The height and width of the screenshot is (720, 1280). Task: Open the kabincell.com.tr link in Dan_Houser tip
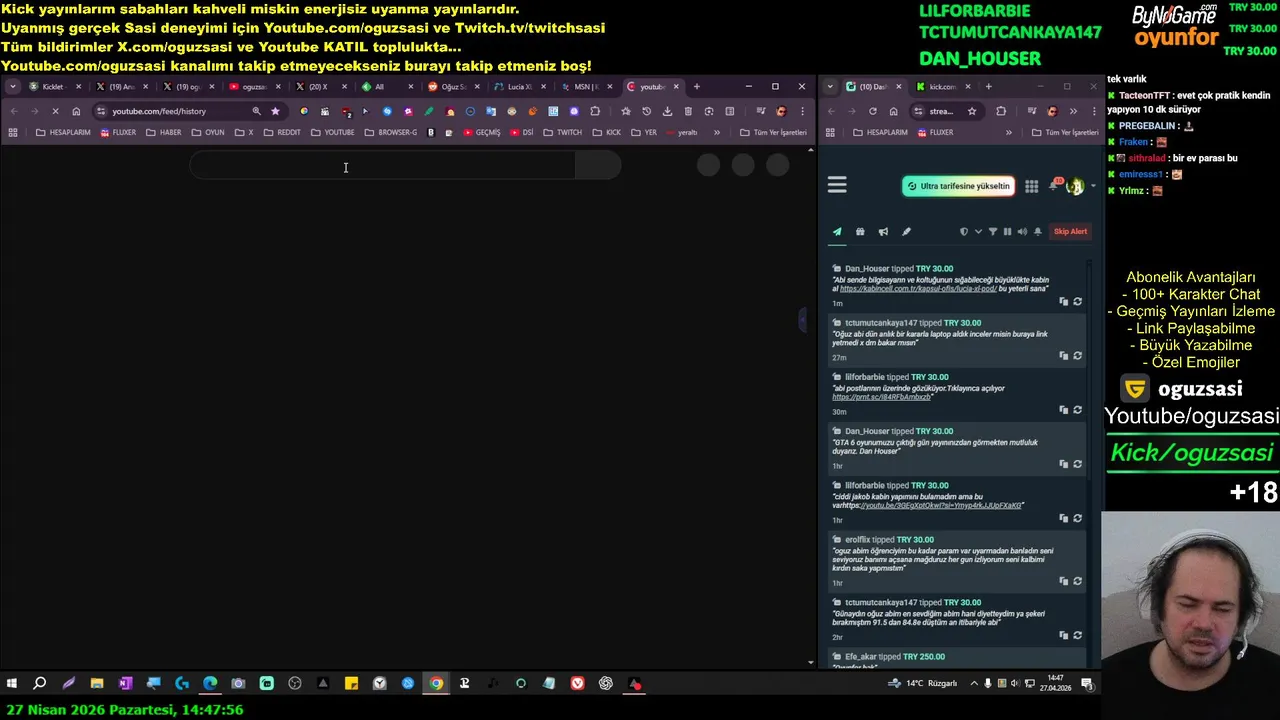[918, 289]
